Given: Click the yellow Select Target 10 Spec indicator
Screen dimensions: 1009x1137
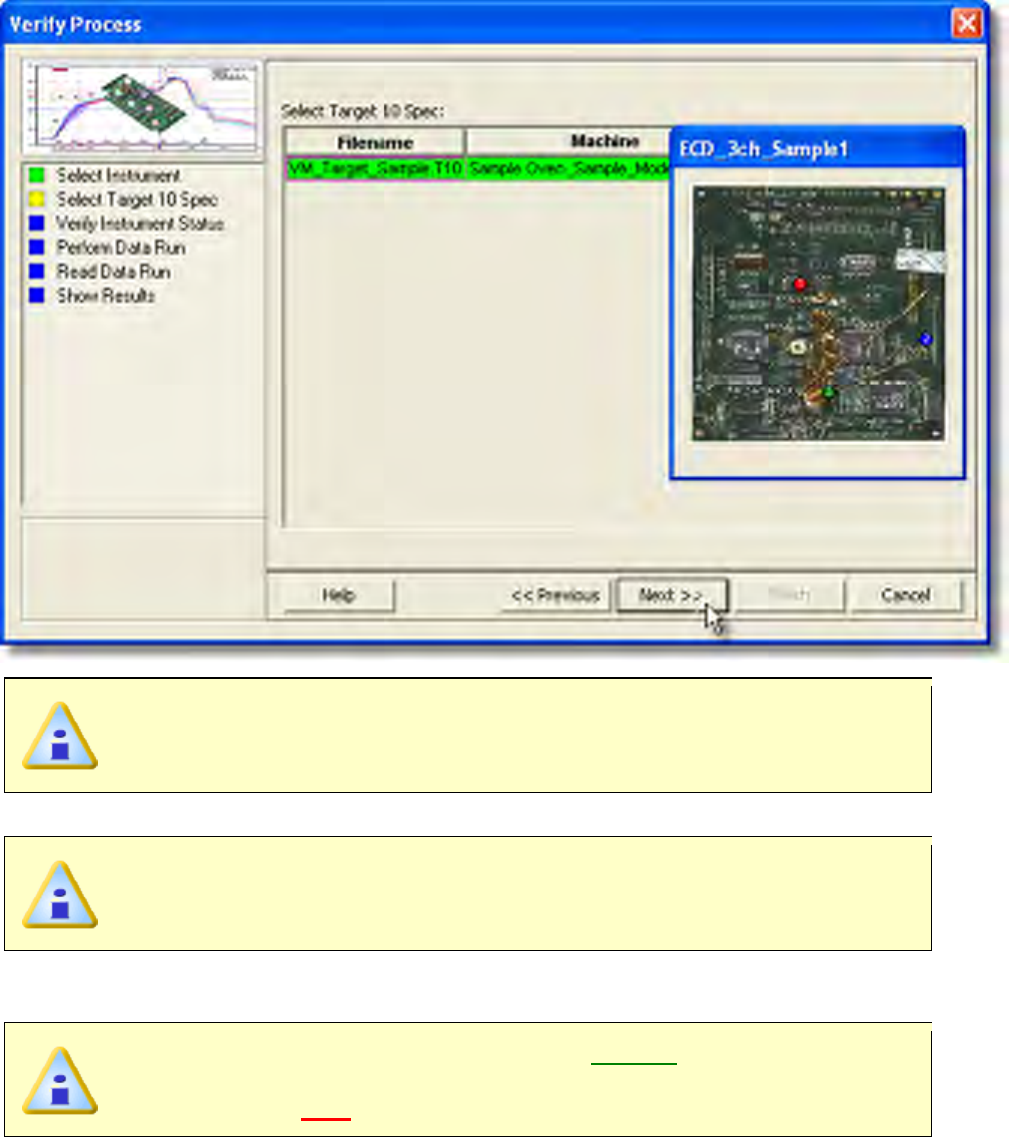Looking at the screenshot, I should [x=36, y=199].
